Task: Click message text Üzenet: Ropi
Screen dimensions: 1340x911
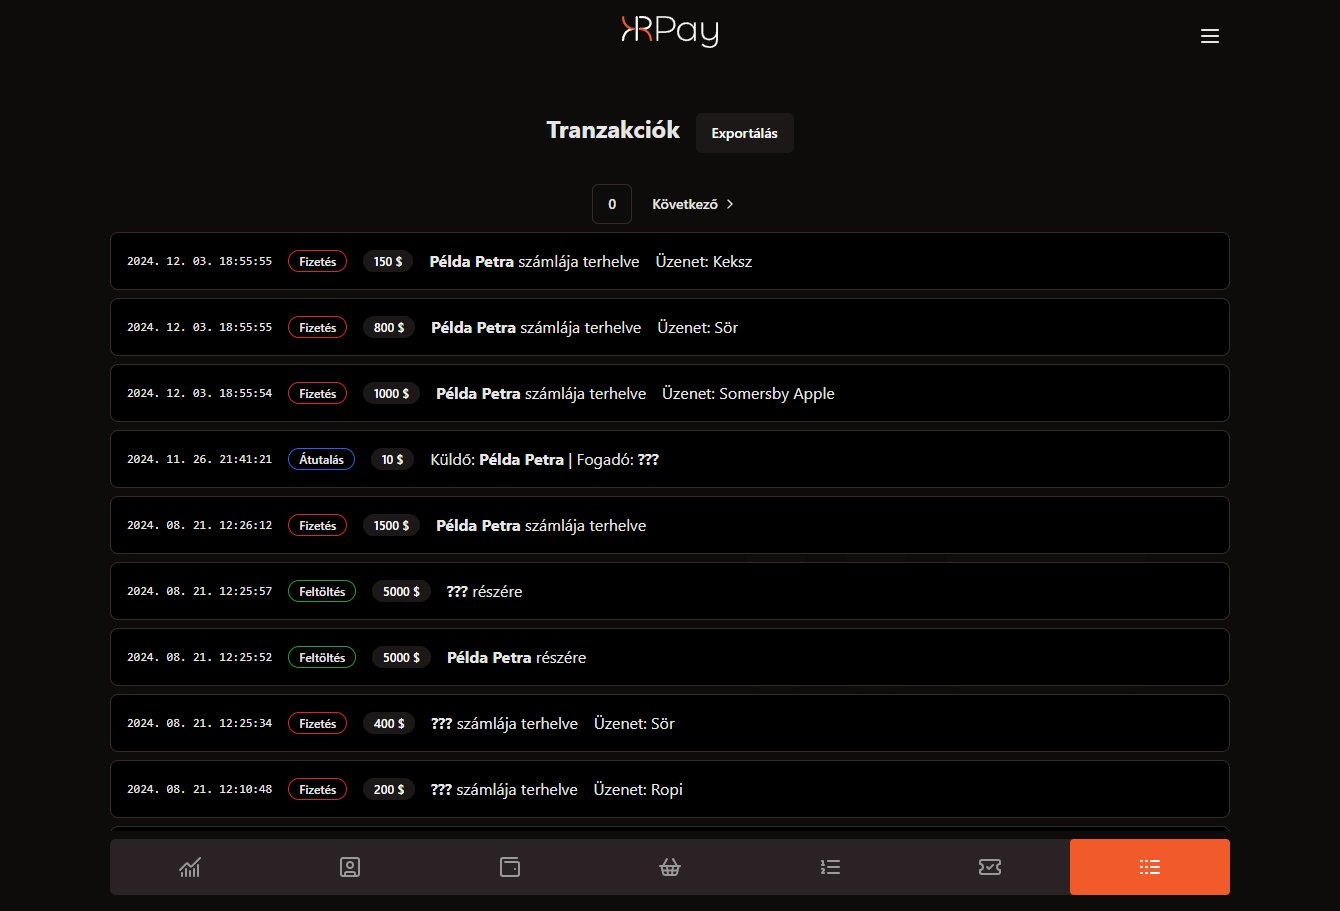Action: pyautogui.click(x=638, y=789)
